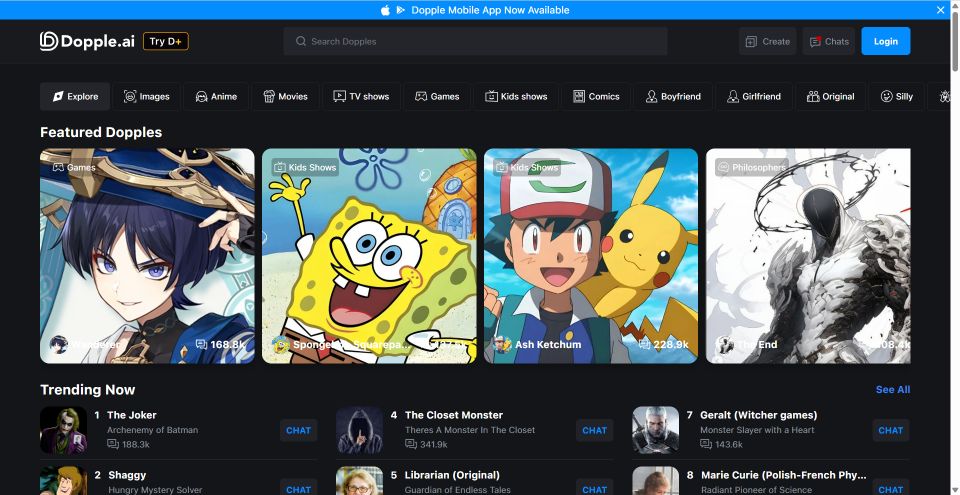Select the Anime category tab
Viewport: 960px width, 495px height.
point(216,97)
